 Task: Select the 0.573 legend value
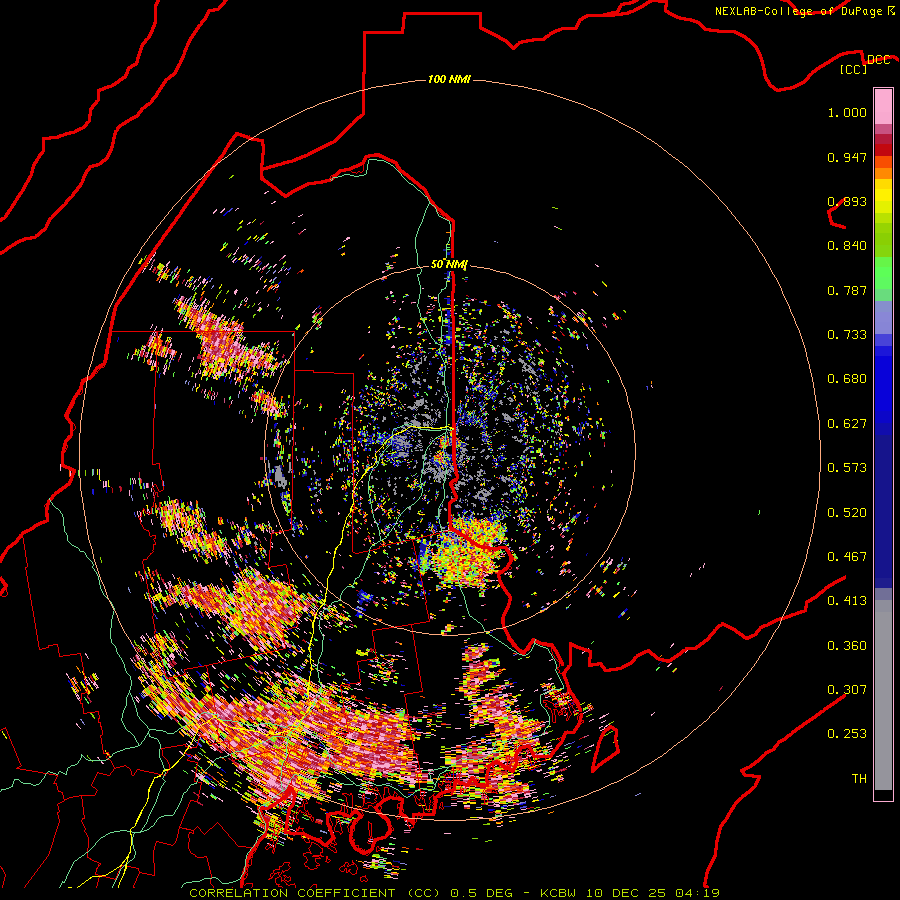click(847, 468)
